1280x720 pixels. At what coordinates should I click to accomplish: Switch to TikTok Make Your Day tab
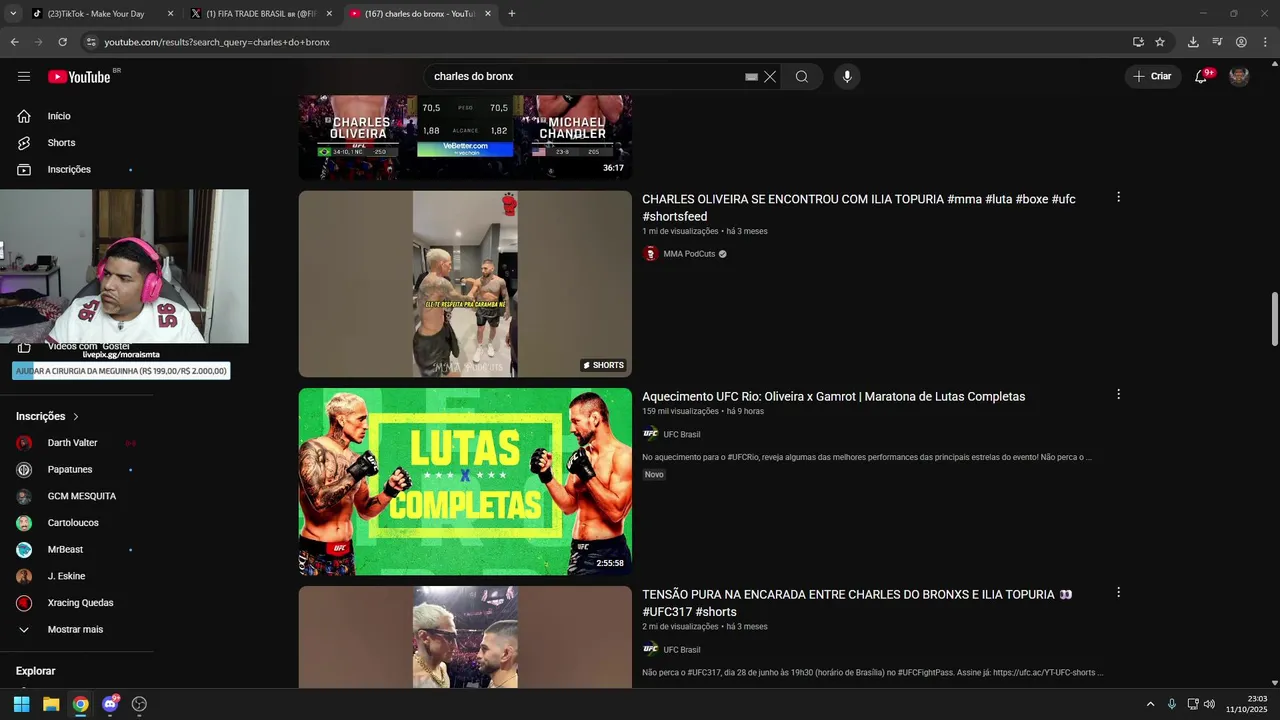(103, 14)
